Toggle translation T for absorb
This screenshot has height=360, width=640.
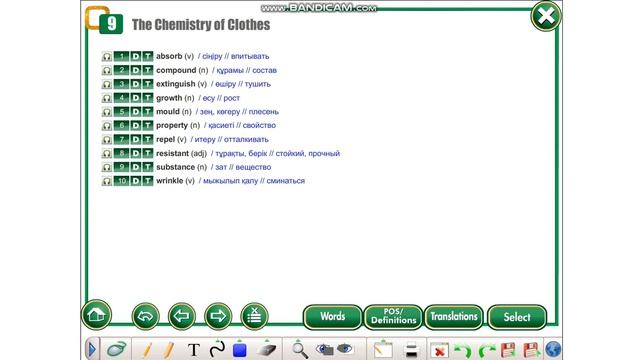pyautogui.click(x=147, y=56)
